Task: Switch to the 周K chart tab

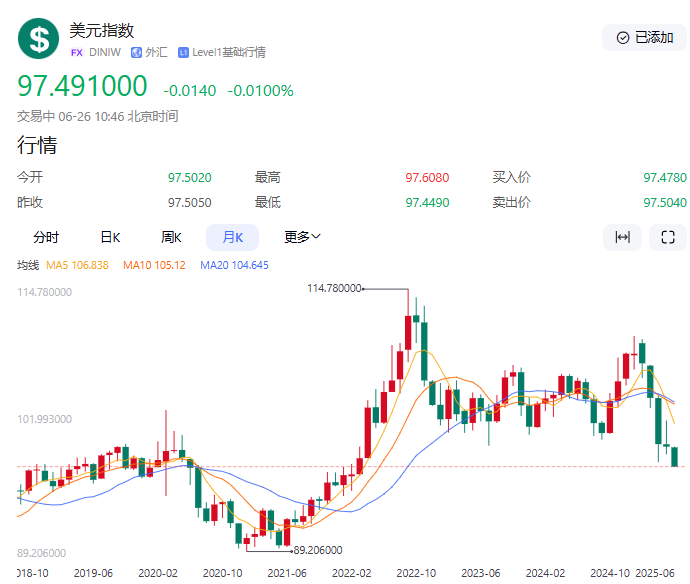Action: (x=171, y=237)
